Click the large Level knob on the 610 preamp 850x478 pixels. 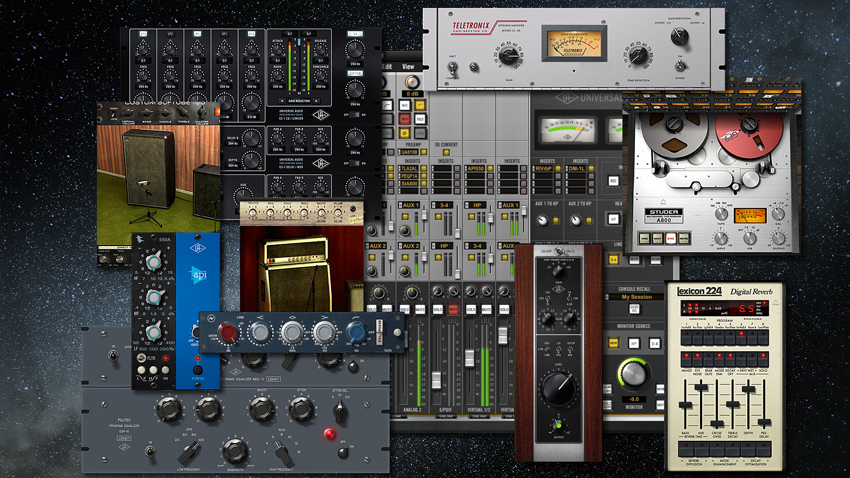click(x=558, y=388)
